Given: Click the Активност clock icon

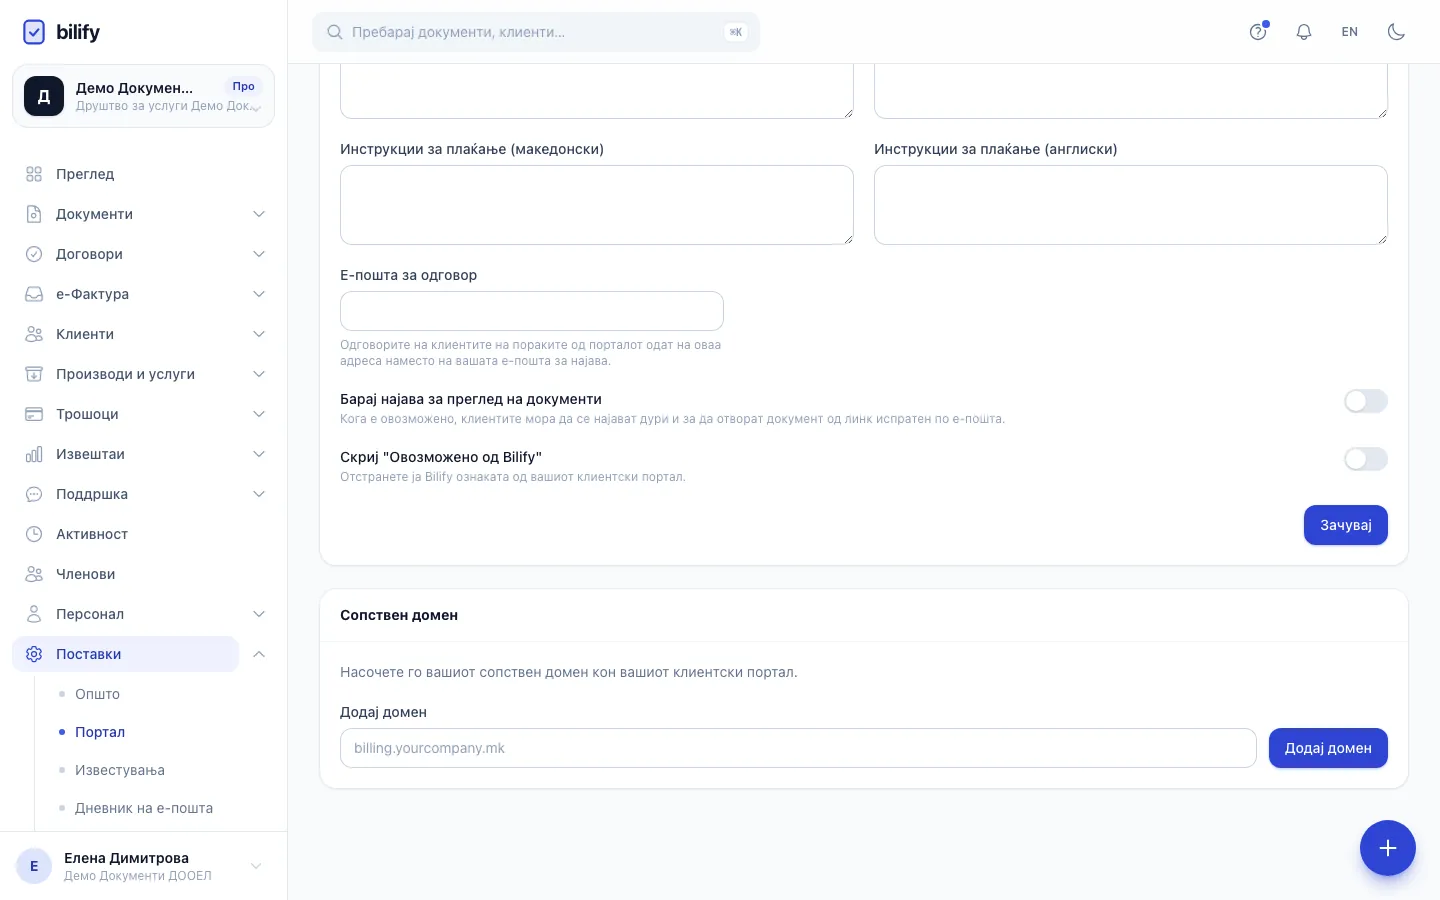Looking at the screenshot, I should (x=34, y=534).
